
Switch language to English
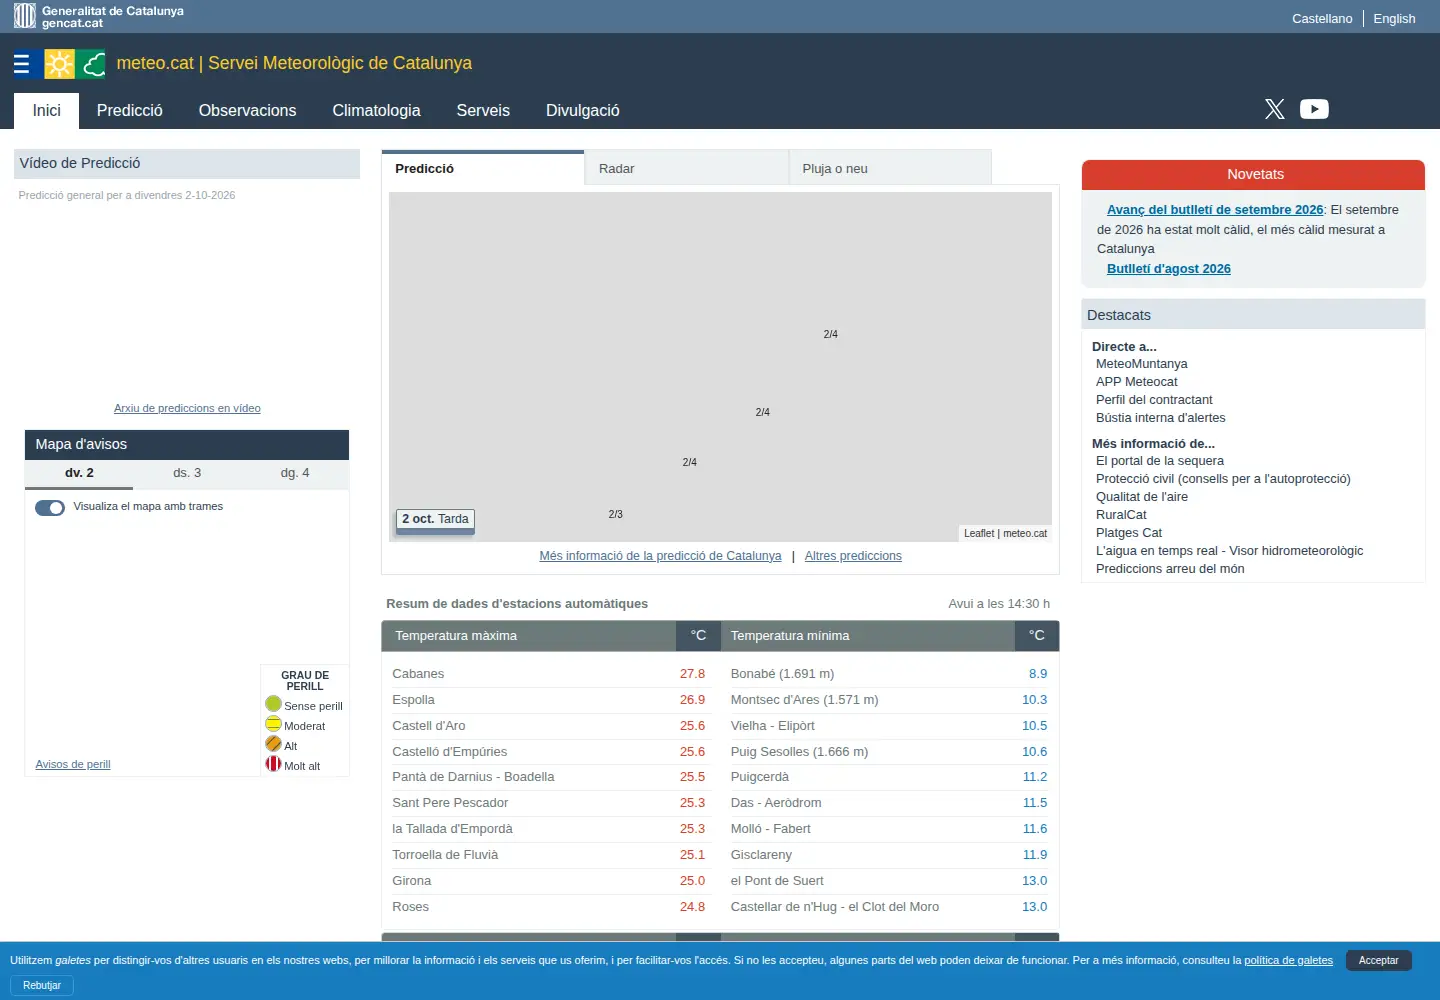(x=1394, y=18)
